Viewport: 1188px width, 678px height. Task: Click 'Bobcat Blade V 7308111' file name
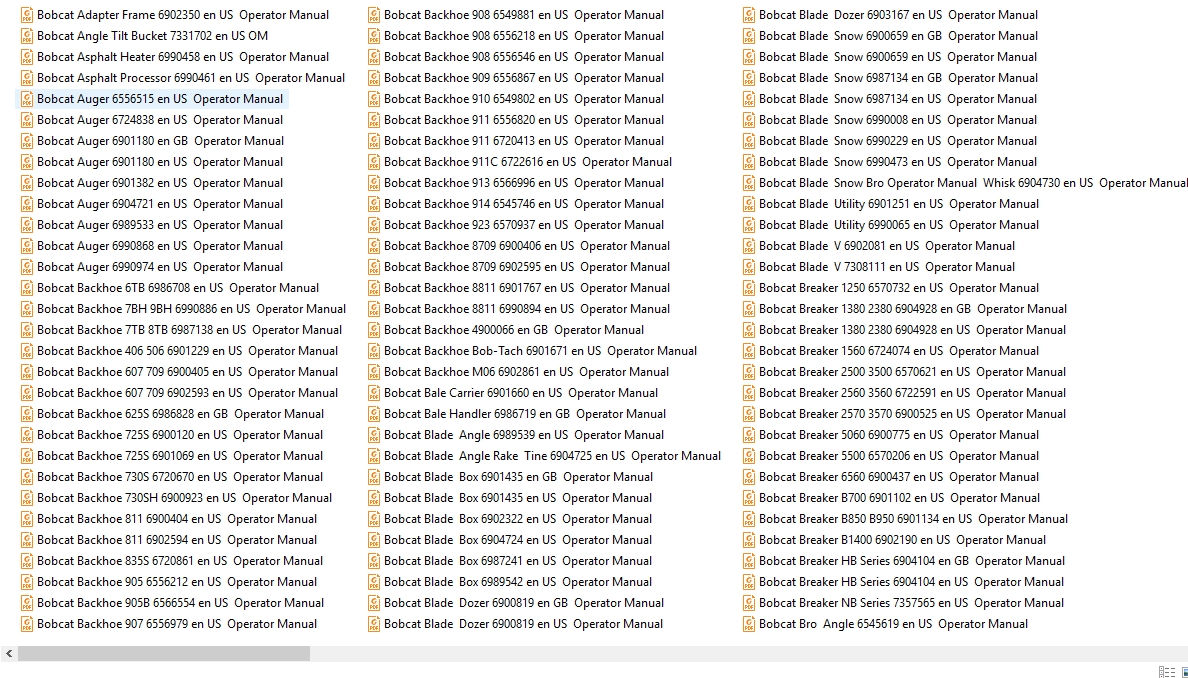coord(887,267)
